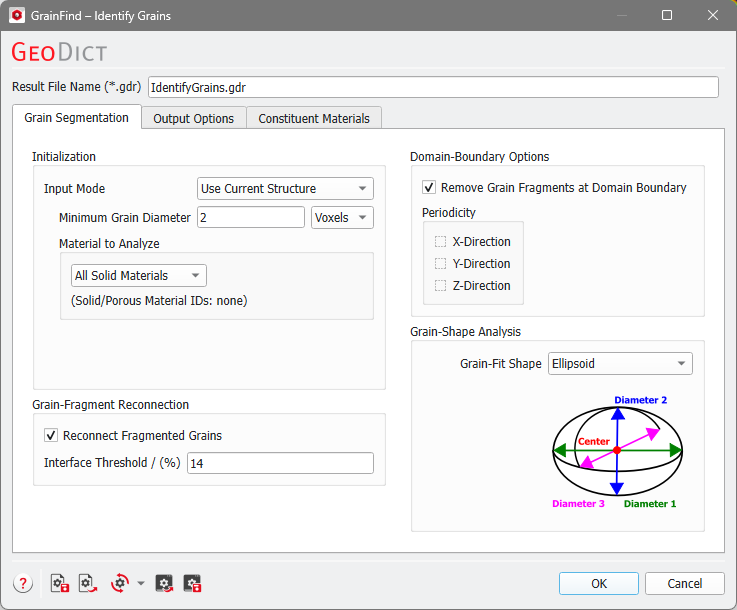Viewport: 737px width, 610px height.
Task: Click the 'Minimum Grain Diameter' label
Action: tap(125, 218)
